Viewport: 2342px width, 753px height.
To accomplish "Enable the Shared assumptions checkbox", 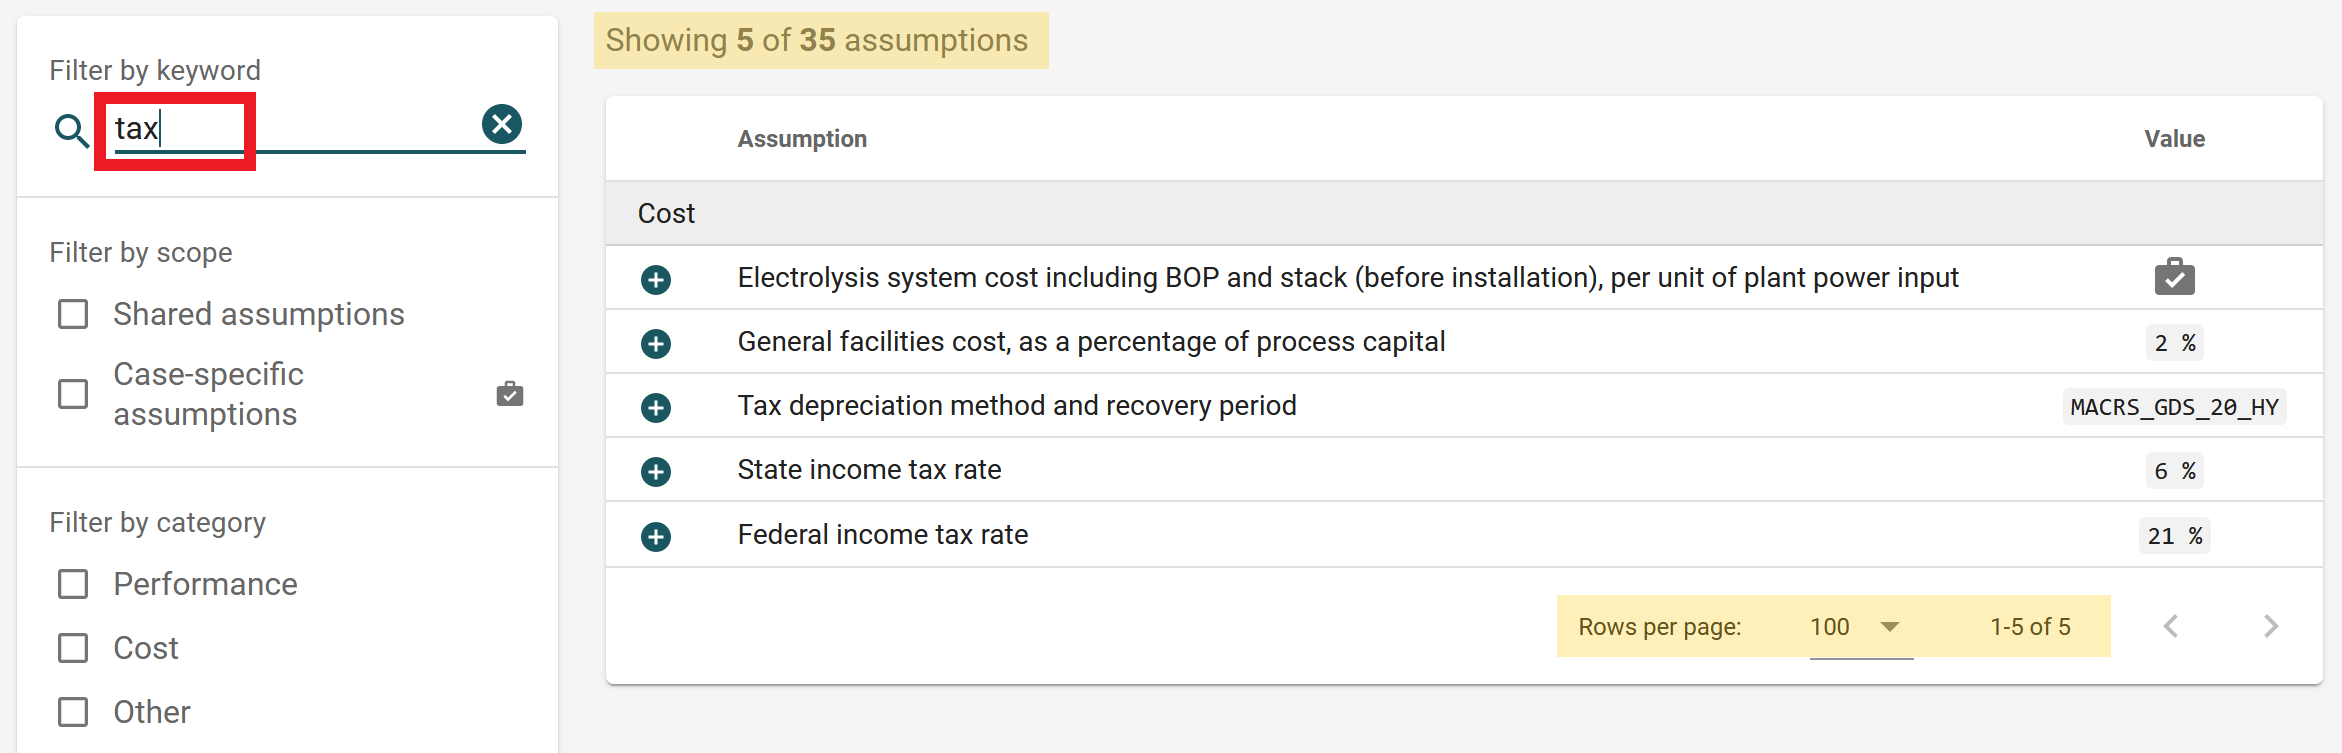I will click(x=73, y=314).
